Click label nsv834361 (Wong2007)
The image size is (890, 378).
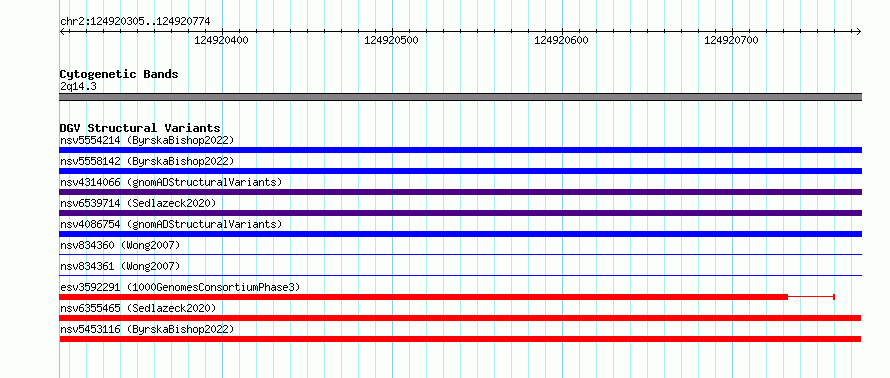(x=120, y=266)
